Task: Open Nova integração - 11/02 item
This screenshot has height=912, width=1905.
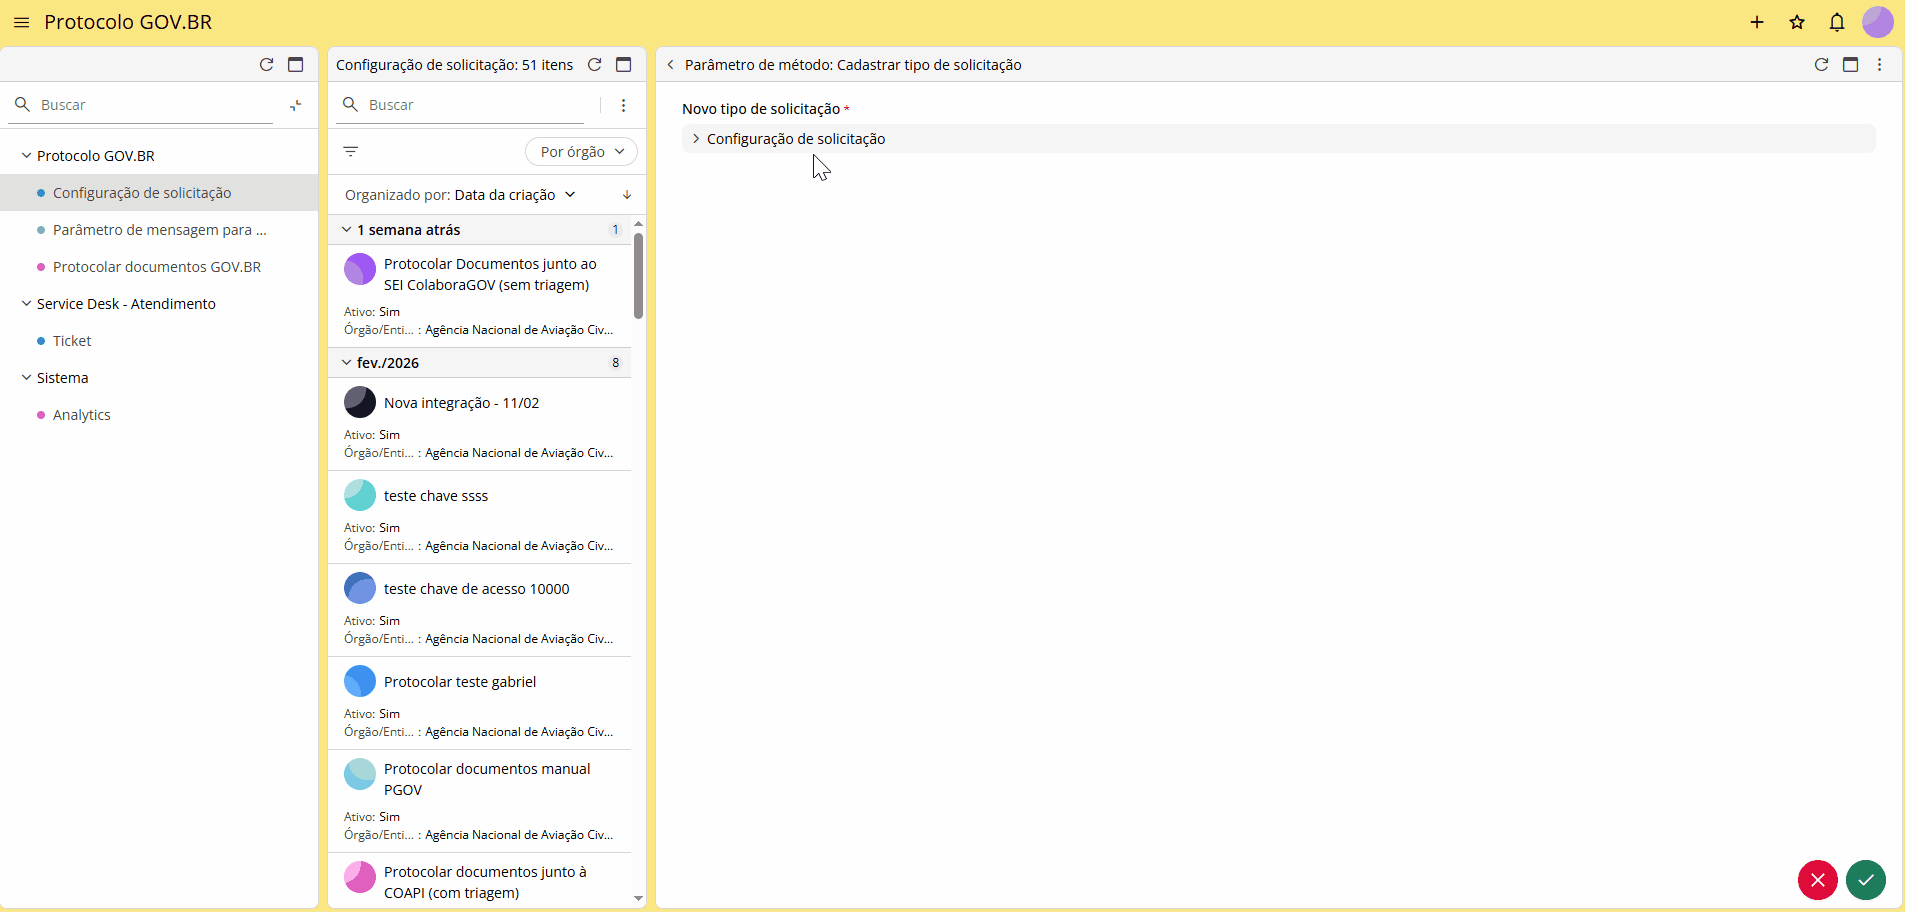Action: coord(480,424)
